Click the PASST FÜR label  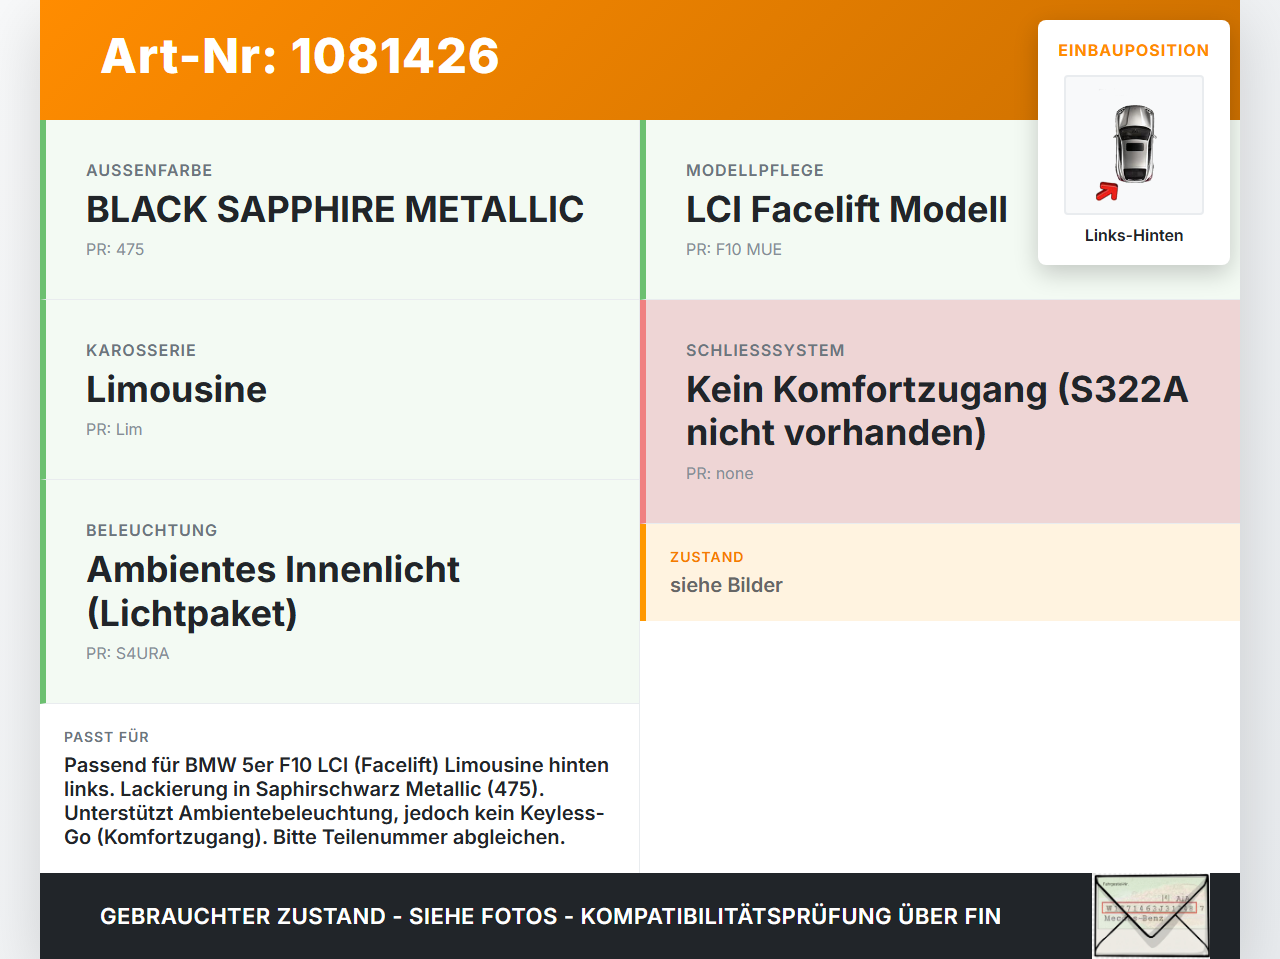(x=106, y=737)
